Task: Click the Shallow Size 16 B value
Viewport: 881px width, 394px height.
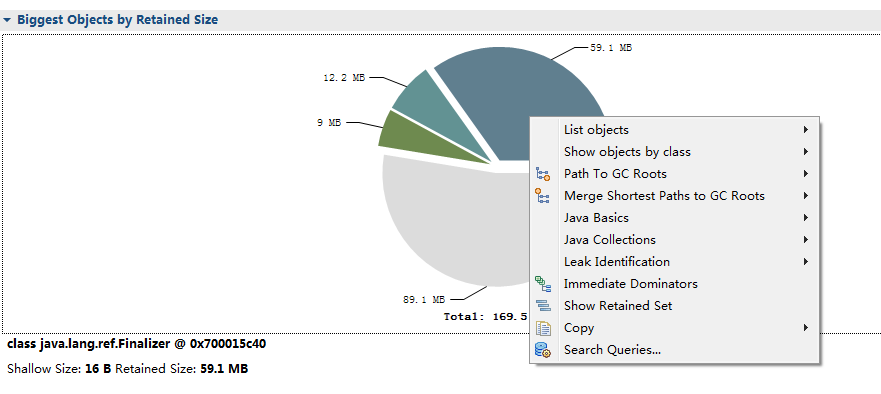Action: [98, 369]
